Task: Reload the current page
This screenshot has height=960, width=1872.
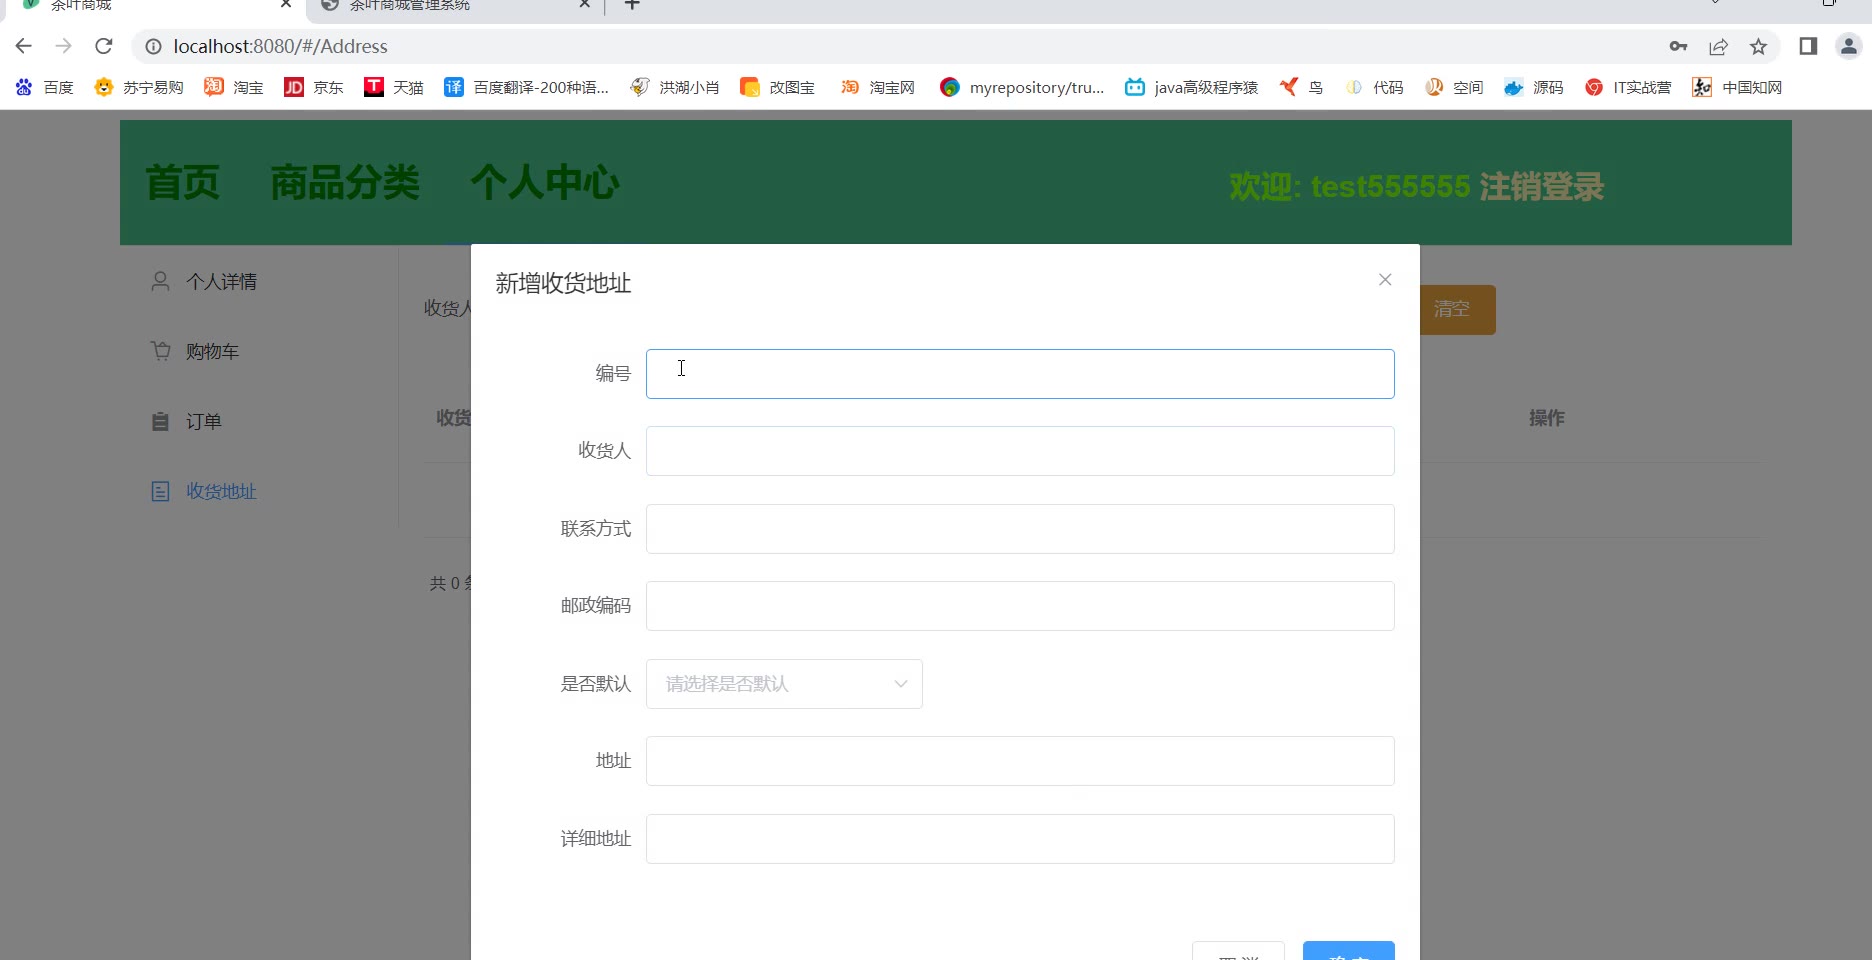Action: pos(104,46)
